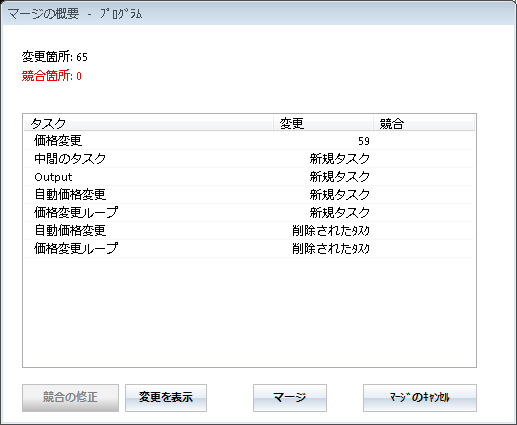Screen dimensions: 517x425
Task: Sort by the 変更 column header
Action: [323, 123]
